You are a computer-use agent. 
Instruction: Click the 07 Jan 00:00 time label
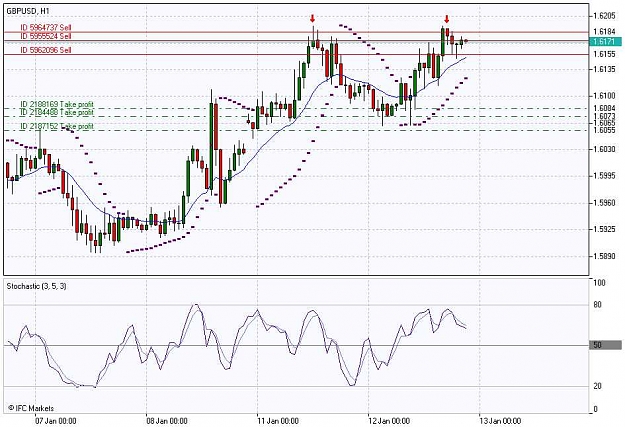pyautogui.click(x=55, y=421)
